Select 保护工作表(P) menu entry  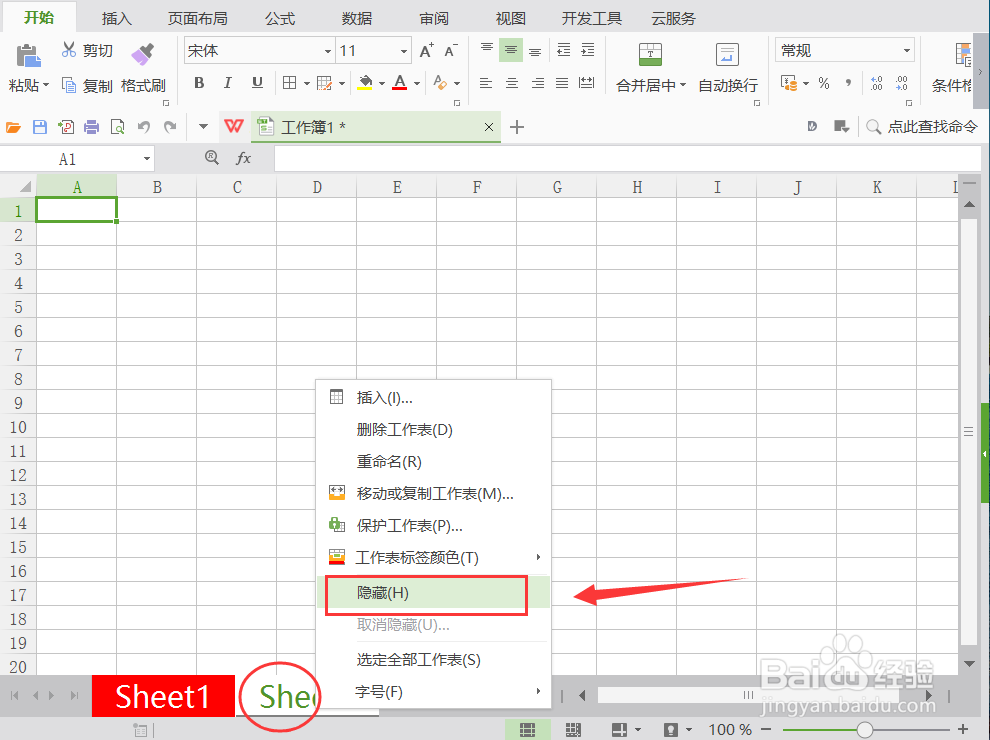point(433,525)
